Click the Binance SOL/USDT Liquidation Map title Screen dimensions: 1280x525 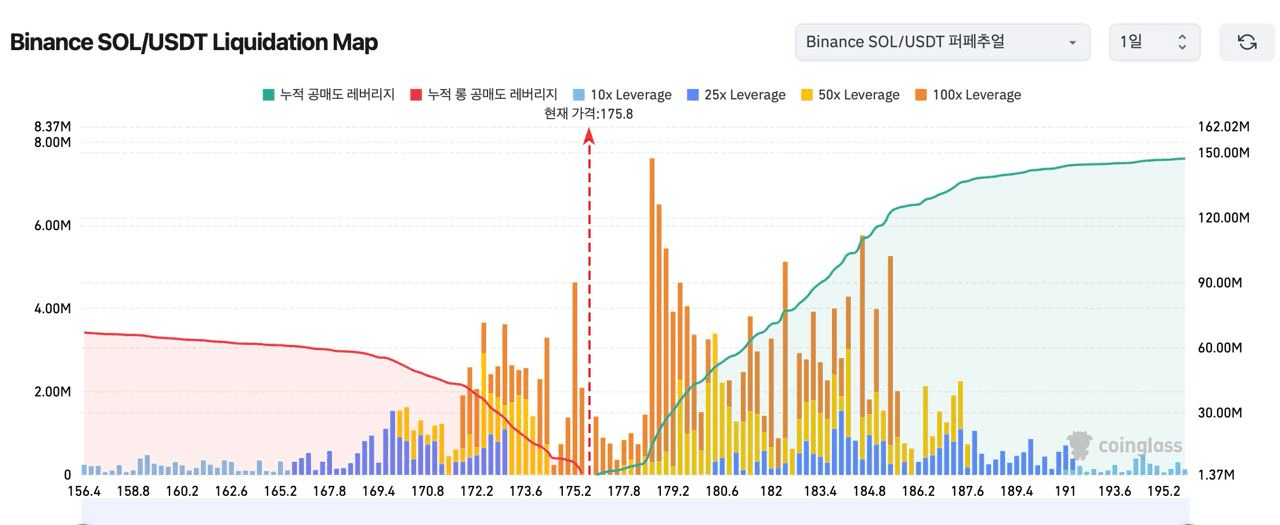pos(194,42)
